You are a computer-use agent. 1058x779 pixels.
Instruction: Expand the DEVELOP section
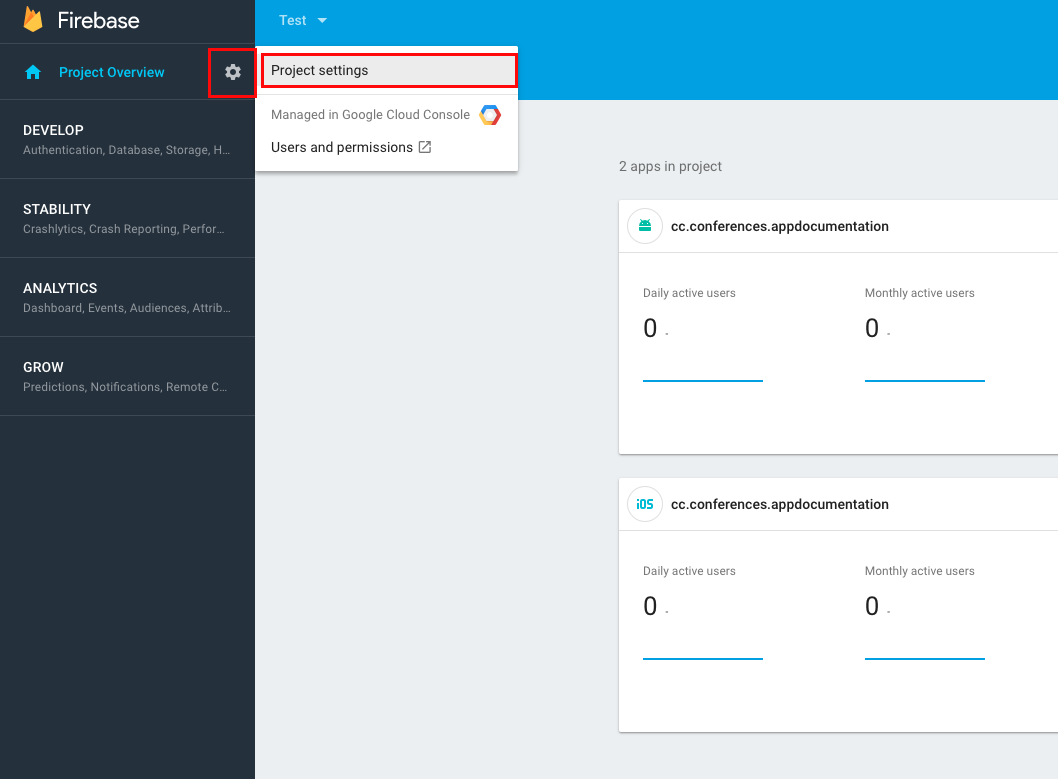(128, 139)
